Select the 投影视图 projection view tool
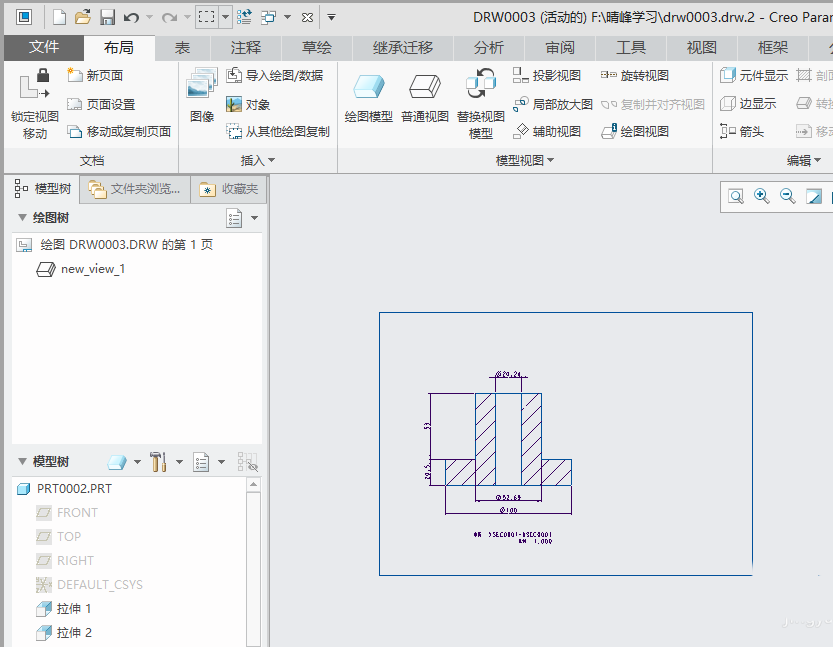 click(x=555, y=74)
